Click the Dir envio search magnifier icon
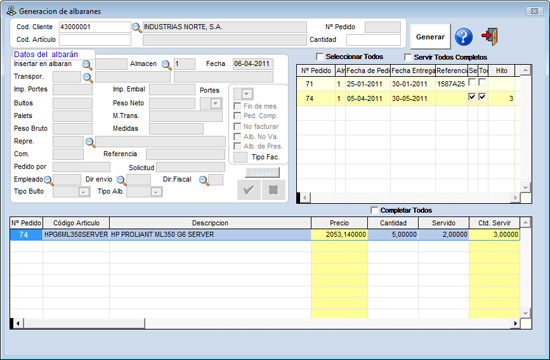This screenshot has width=550, height=360. pyautogui.click(x=121, y=180)
